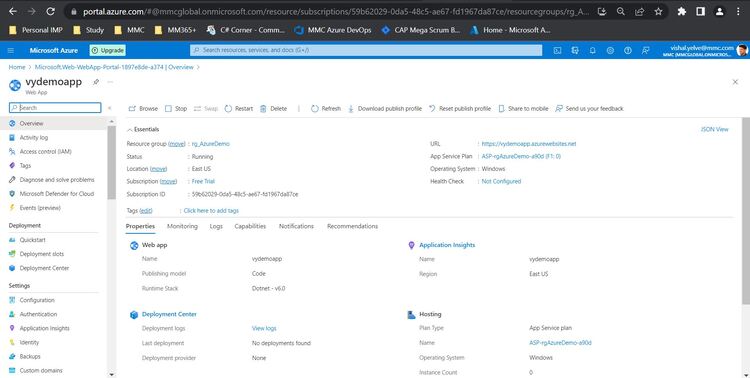
Task: Open the Help question mark icon
Action: pyautogui.click(x=628, y=50)
